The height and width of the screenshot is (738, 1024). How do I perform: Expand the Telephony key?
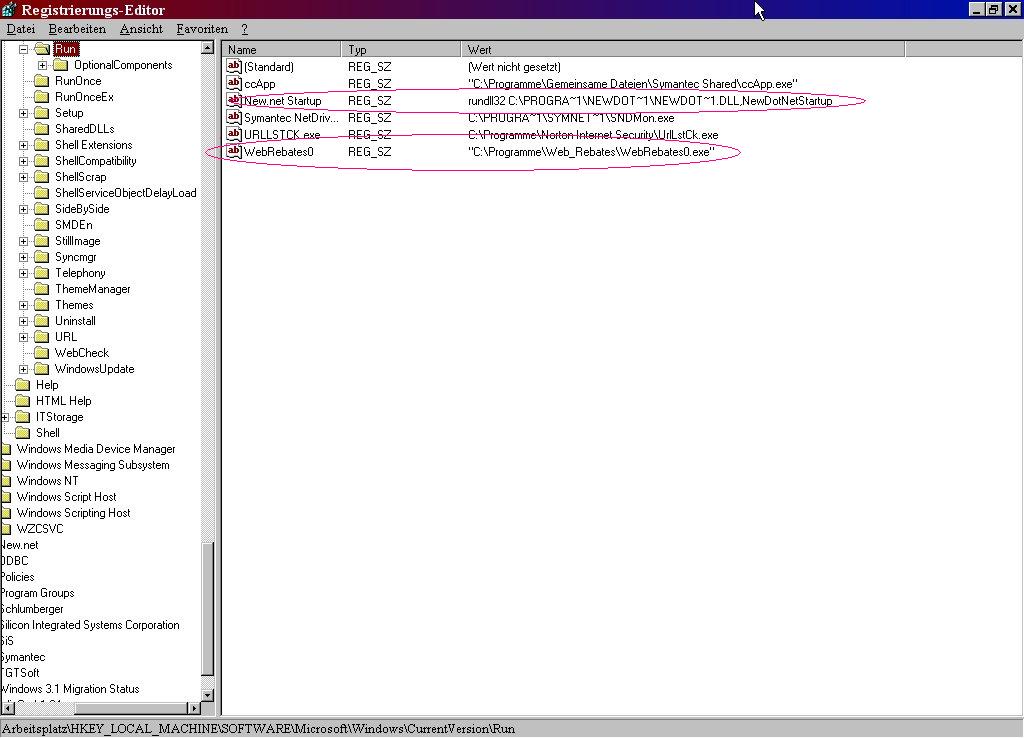point(24,273)
